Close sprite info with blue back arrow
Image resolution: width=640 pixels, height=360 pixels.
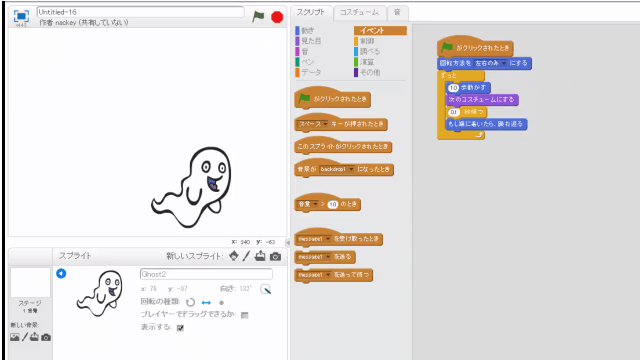[x=61, y=273]
